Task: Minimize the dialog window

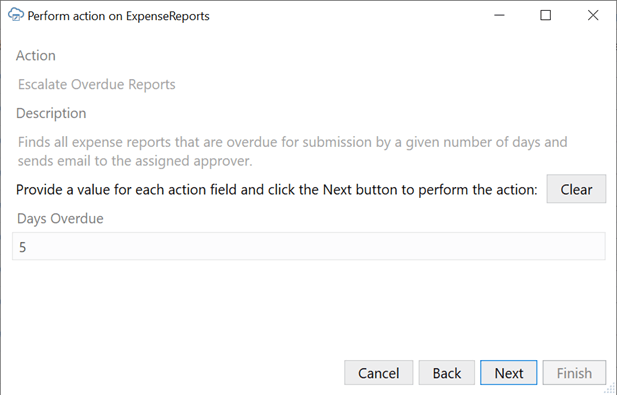Action: [499, 15]
